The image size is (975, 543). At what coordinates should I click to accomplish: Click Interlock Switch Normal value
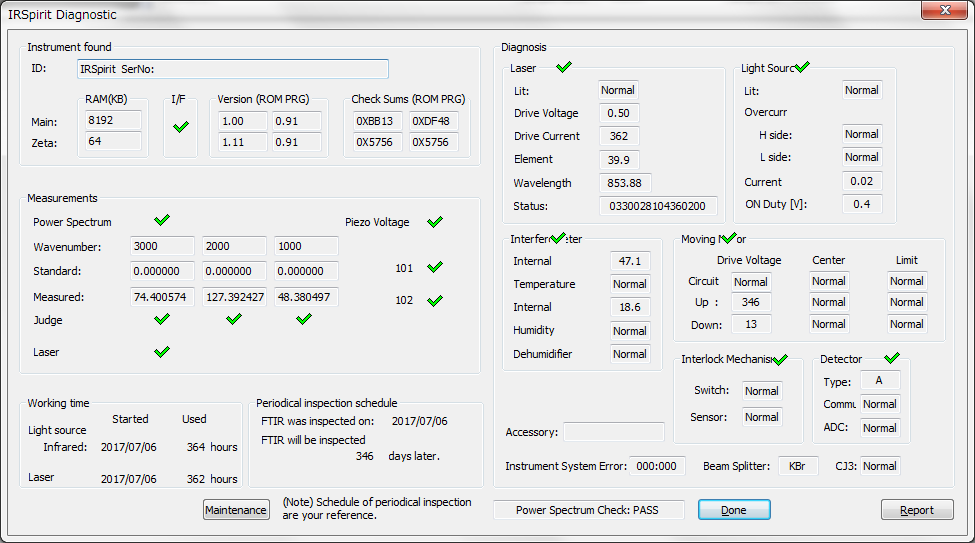[x=762, y=391]
